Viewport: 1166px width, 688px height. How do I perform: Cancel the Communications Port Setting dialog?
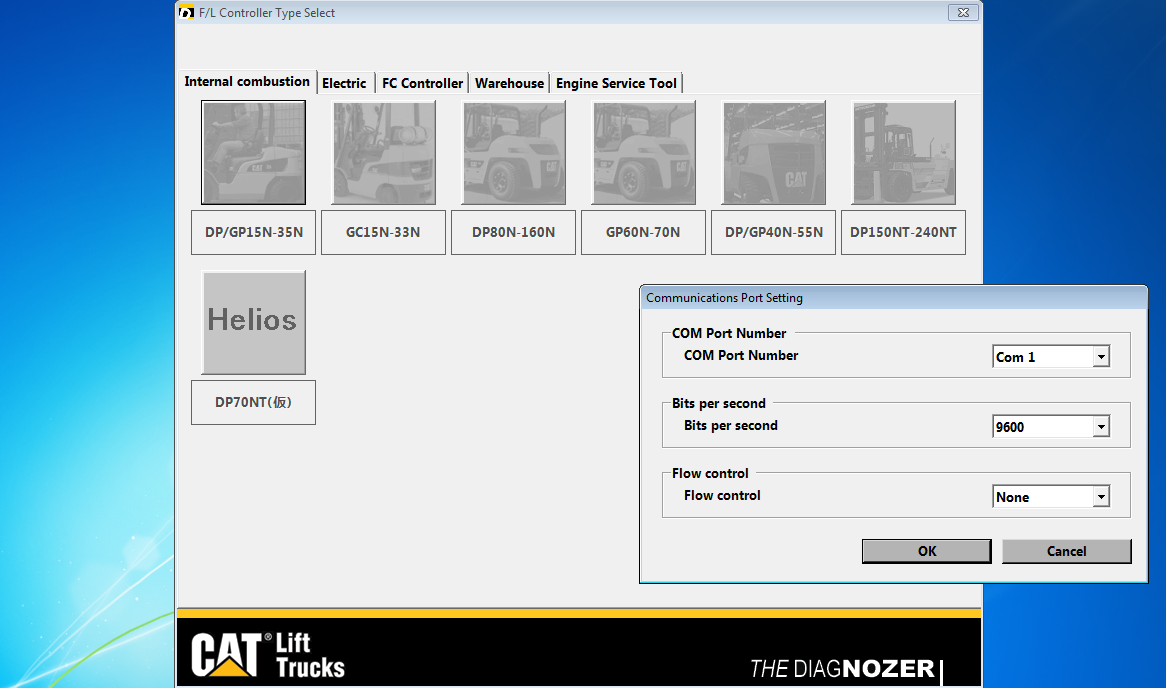tap(1066, 551)
